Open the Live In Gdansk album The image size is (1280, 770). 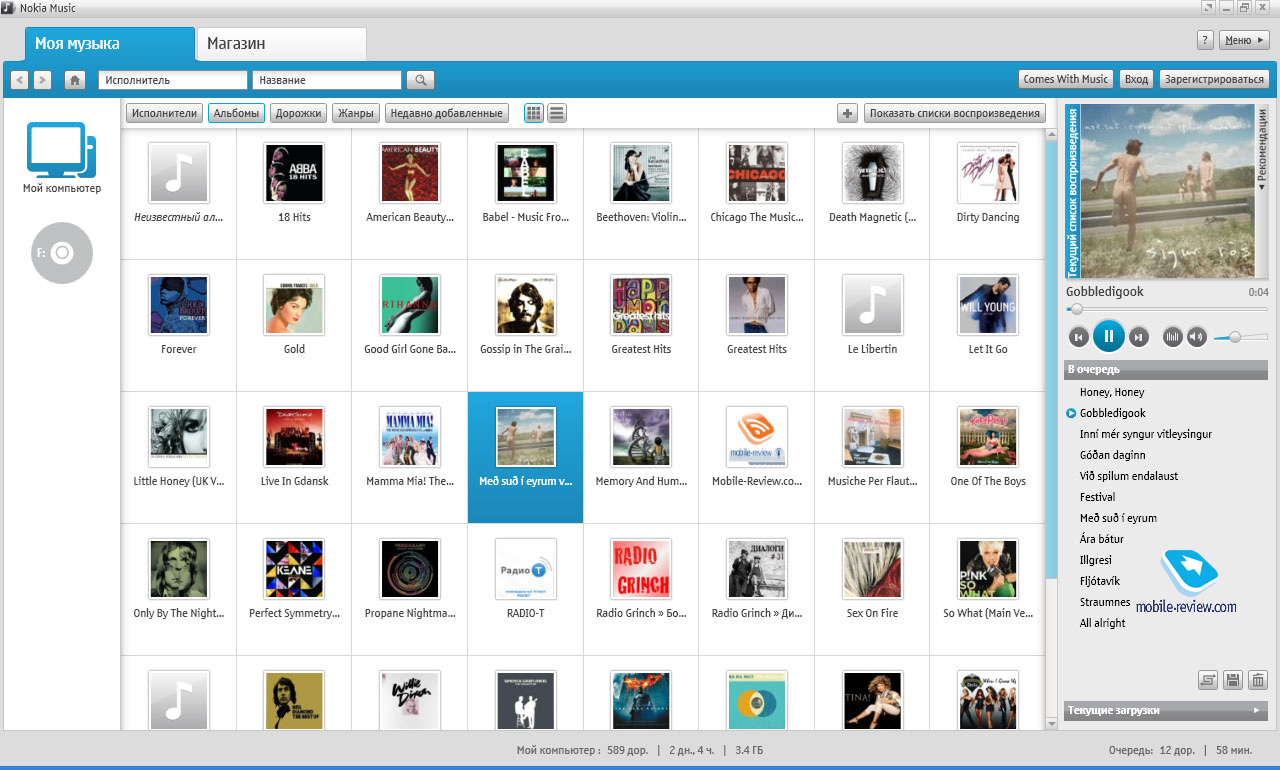(294, 436)
